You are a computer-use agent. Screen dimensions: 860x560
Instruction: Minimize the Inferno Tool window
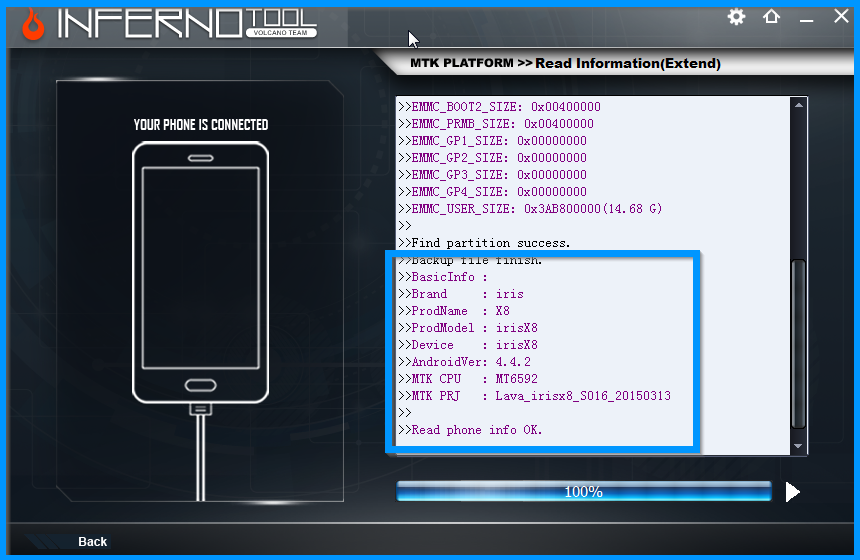(x=806, y=20)
